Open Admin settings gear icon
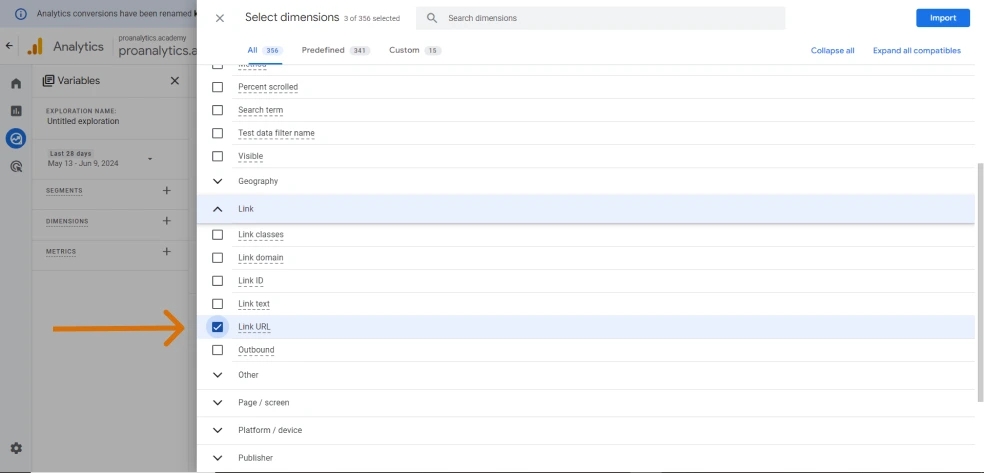The width and height of the screenshot is (984, 473). [16, 448]
